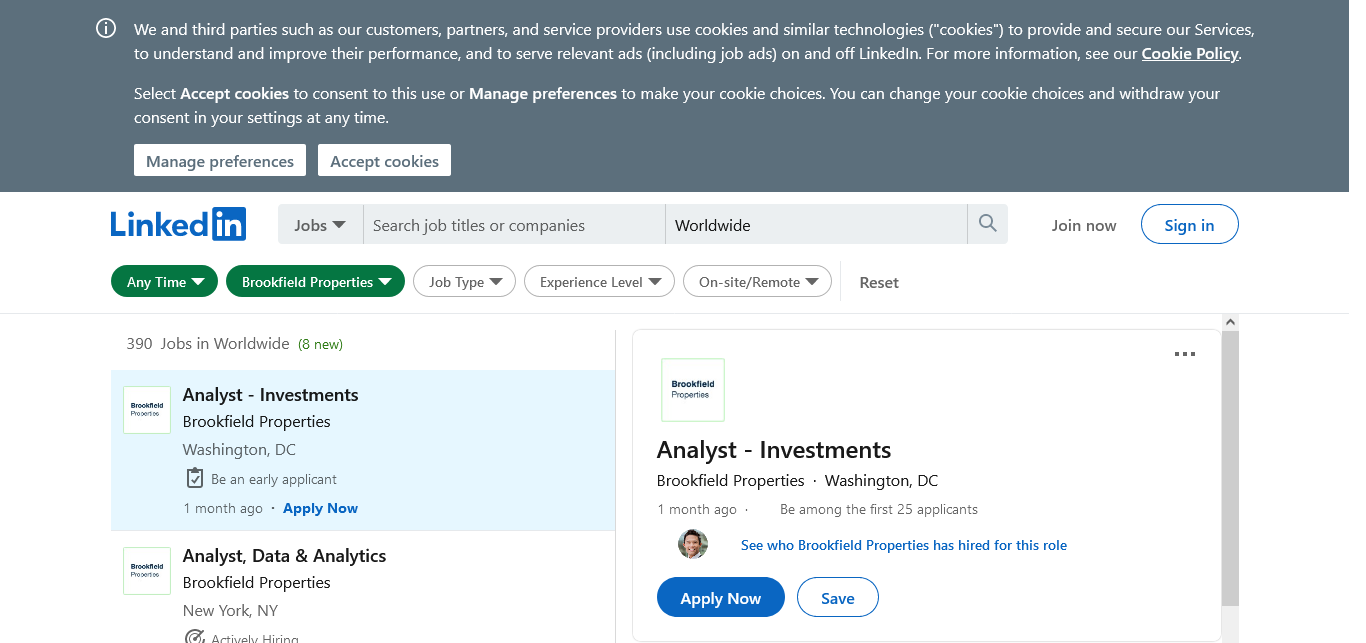The width and height of the screenshot is (1366, 643).
Task: Click the cookie banner info icon
Action: tap(106, 29)
